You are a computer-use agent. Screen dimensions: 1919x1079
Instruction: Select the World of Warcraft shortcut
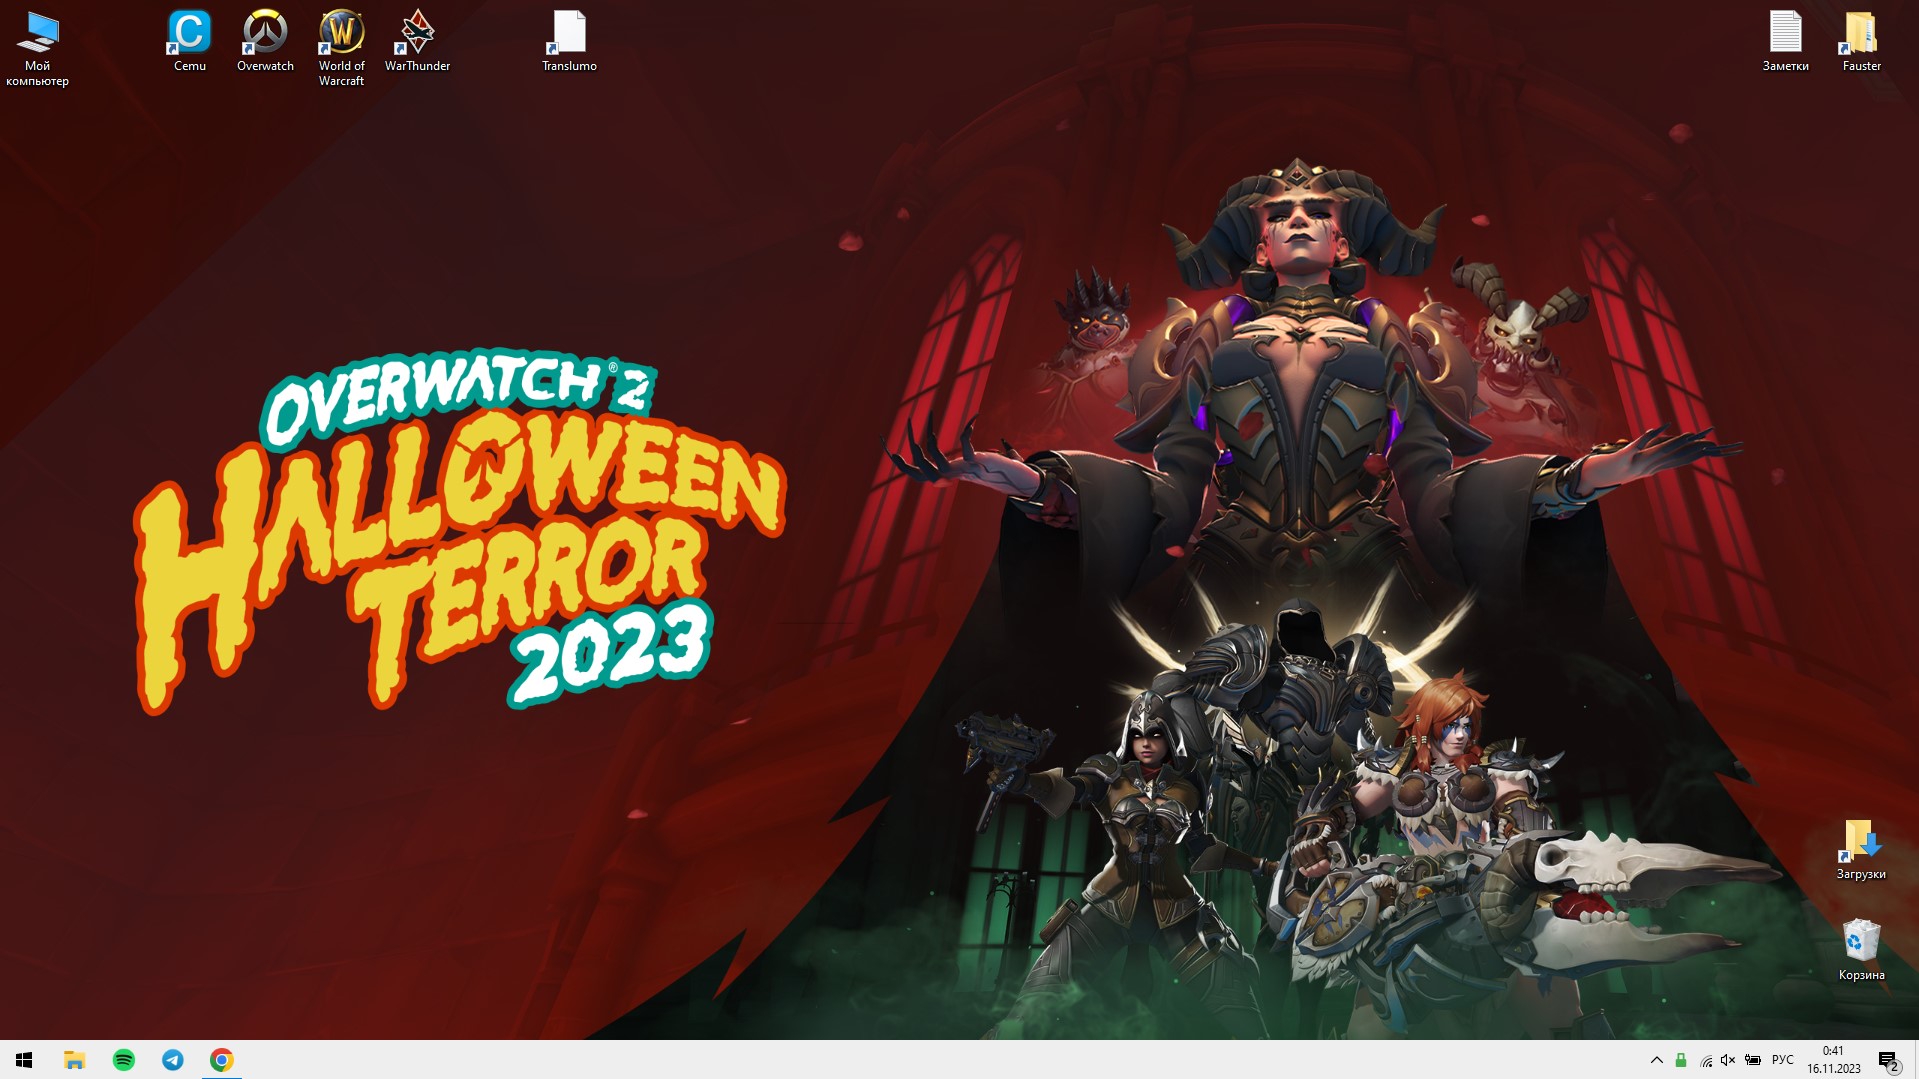point(341,48)
